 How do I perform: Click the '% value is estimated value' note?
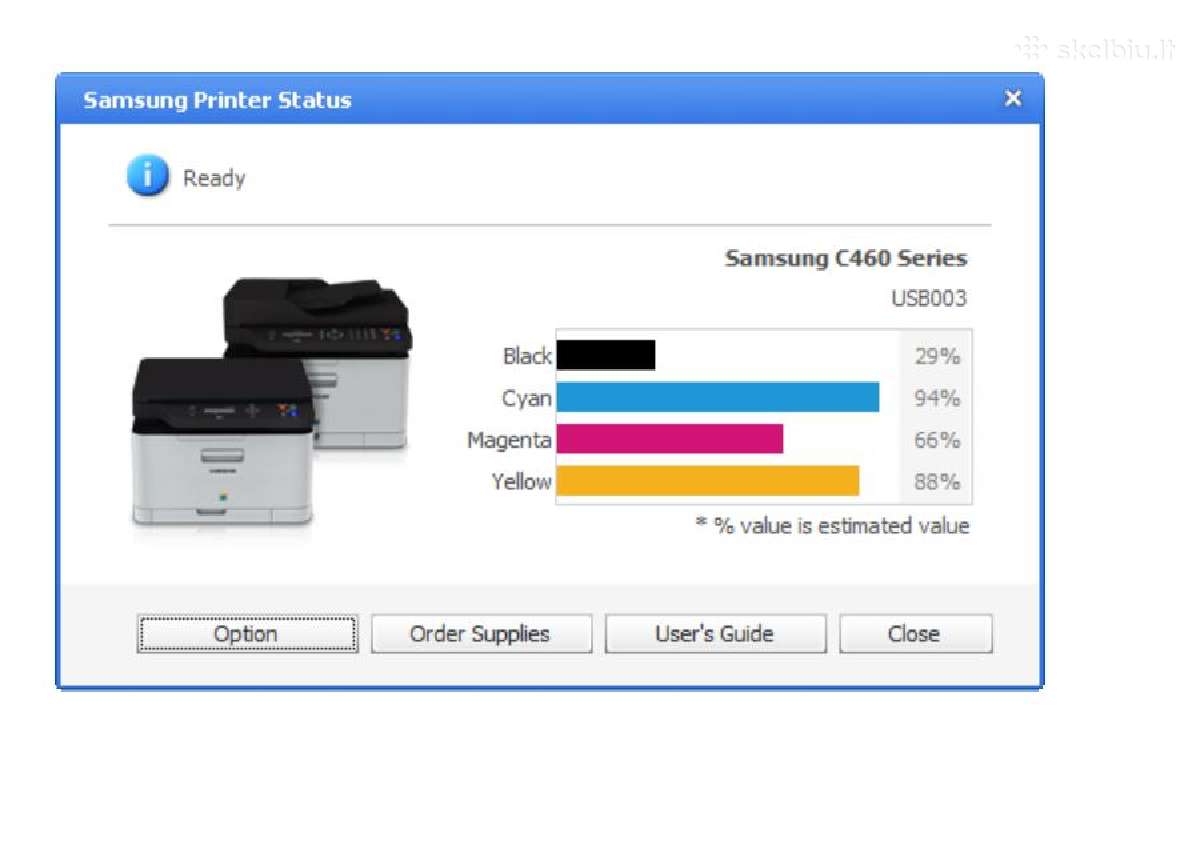[833, 526]
